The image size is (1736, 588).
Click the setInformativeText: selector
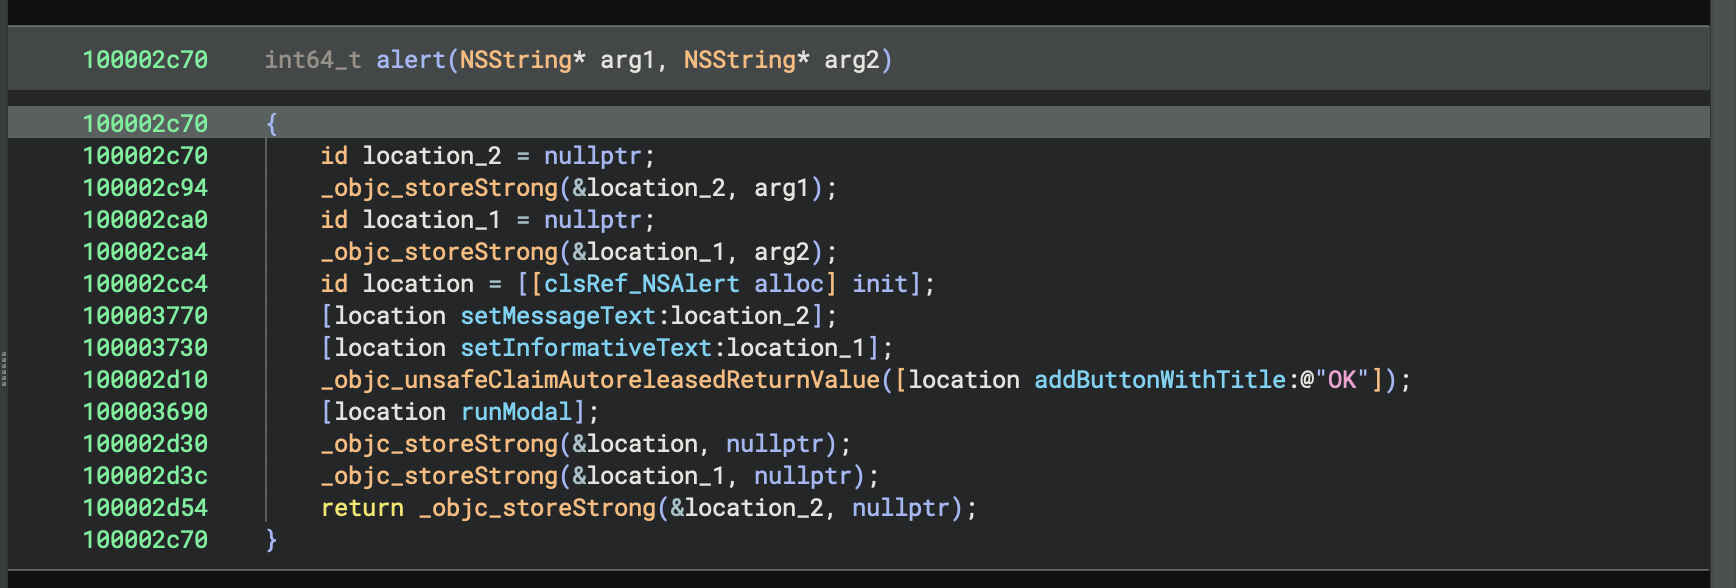click(x=592, y=348)
